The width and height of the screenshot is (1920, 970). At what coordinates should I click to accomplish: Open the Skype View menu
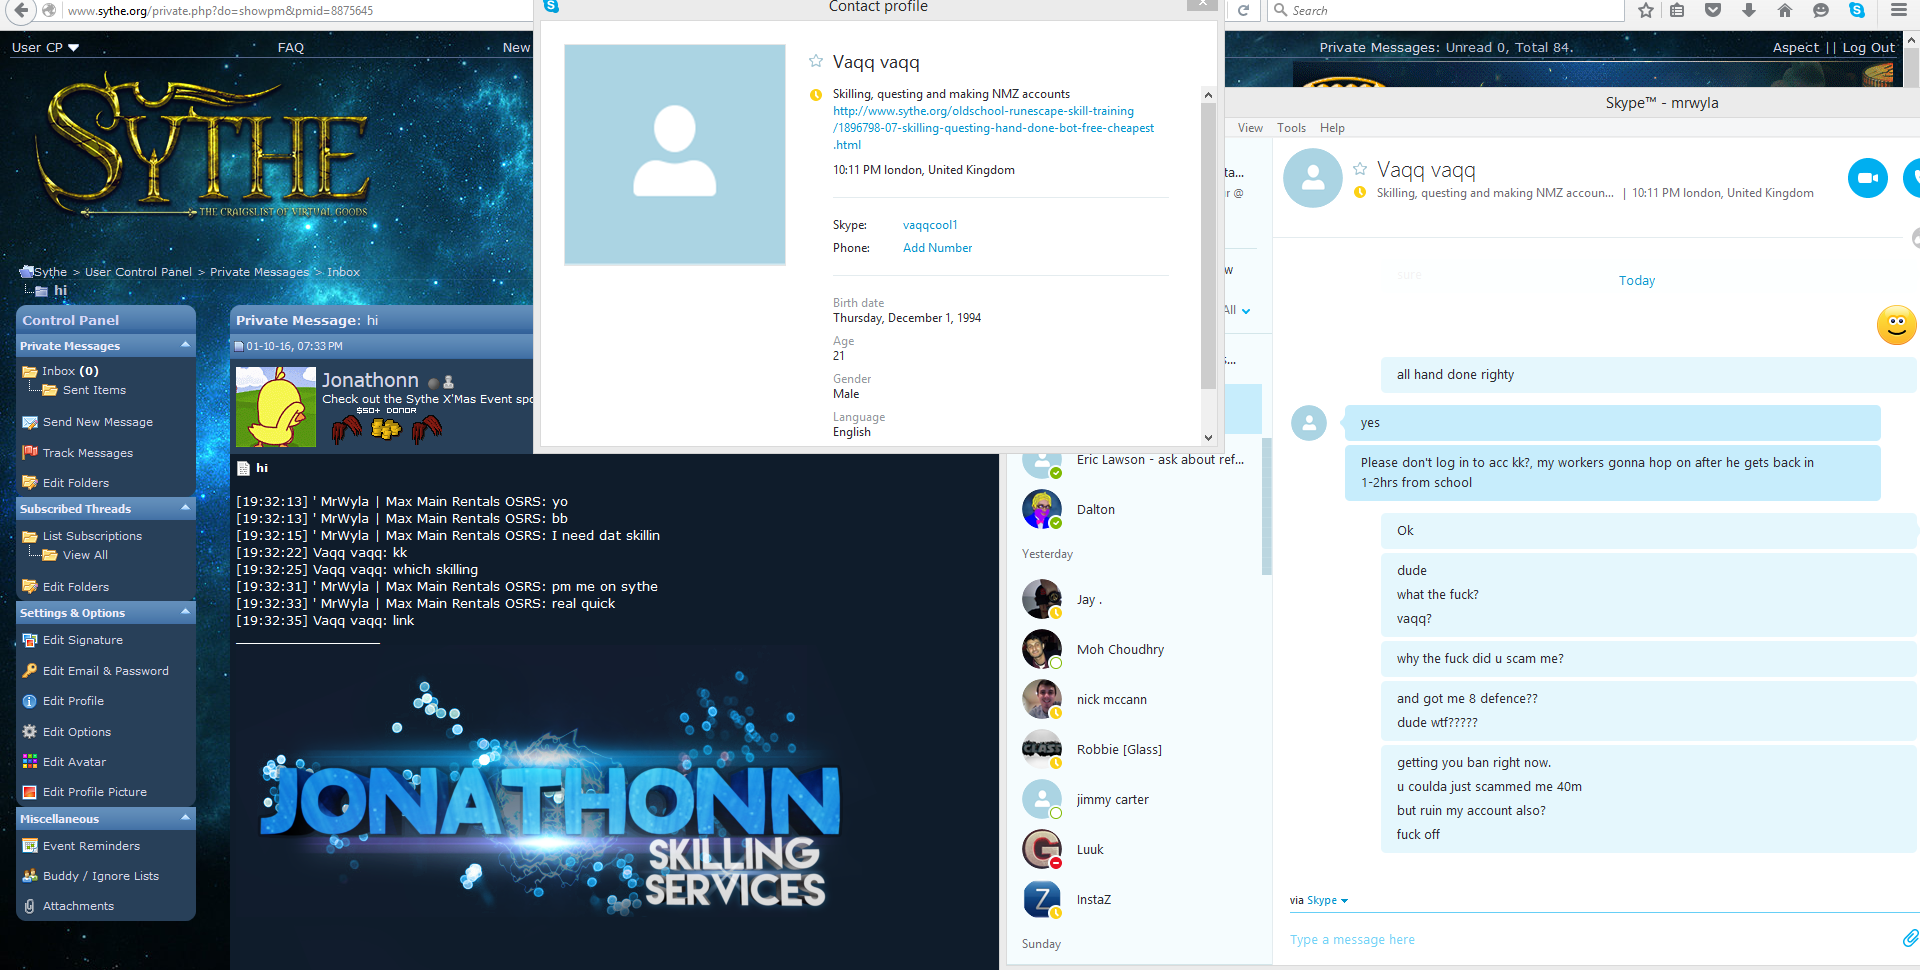1250,128
